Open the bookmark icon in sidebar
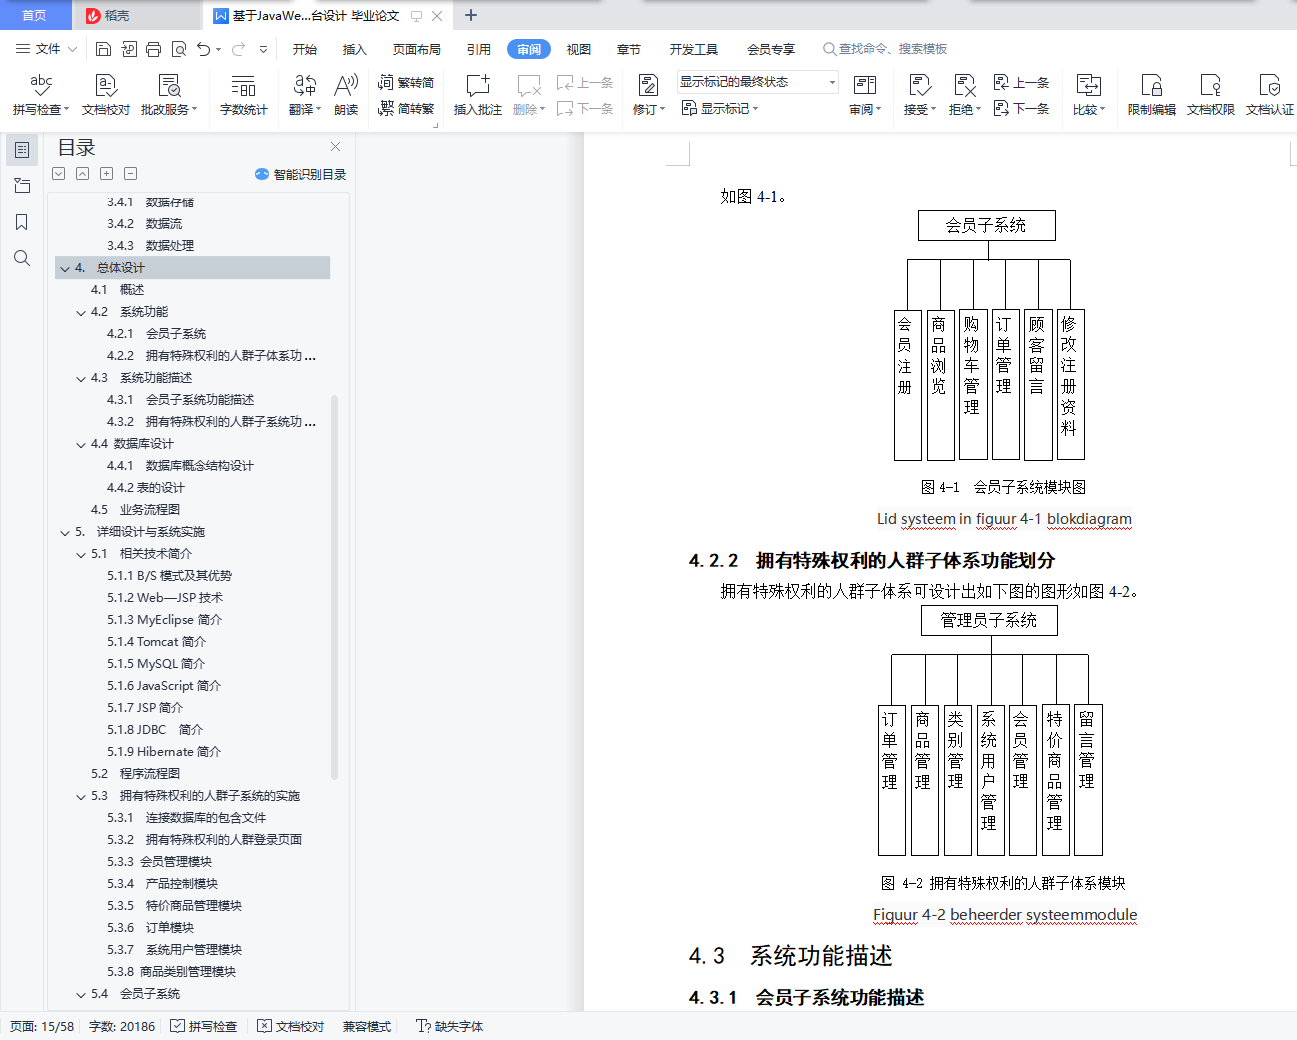1297x1040 pixels. (x=22, y=222)
